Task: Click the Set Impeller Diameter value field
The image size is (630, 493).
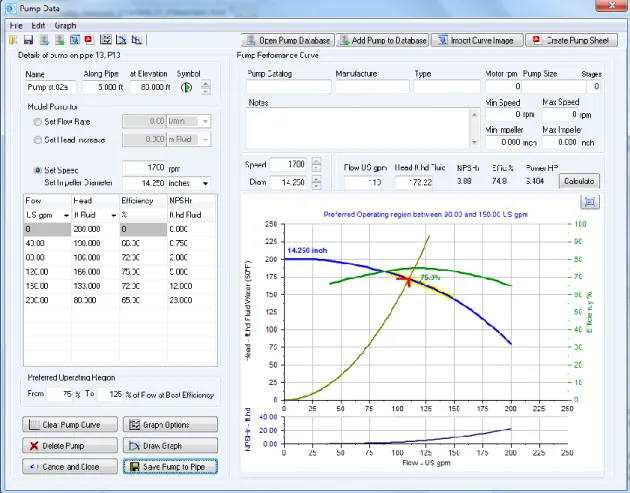Action: coord(144,183)
